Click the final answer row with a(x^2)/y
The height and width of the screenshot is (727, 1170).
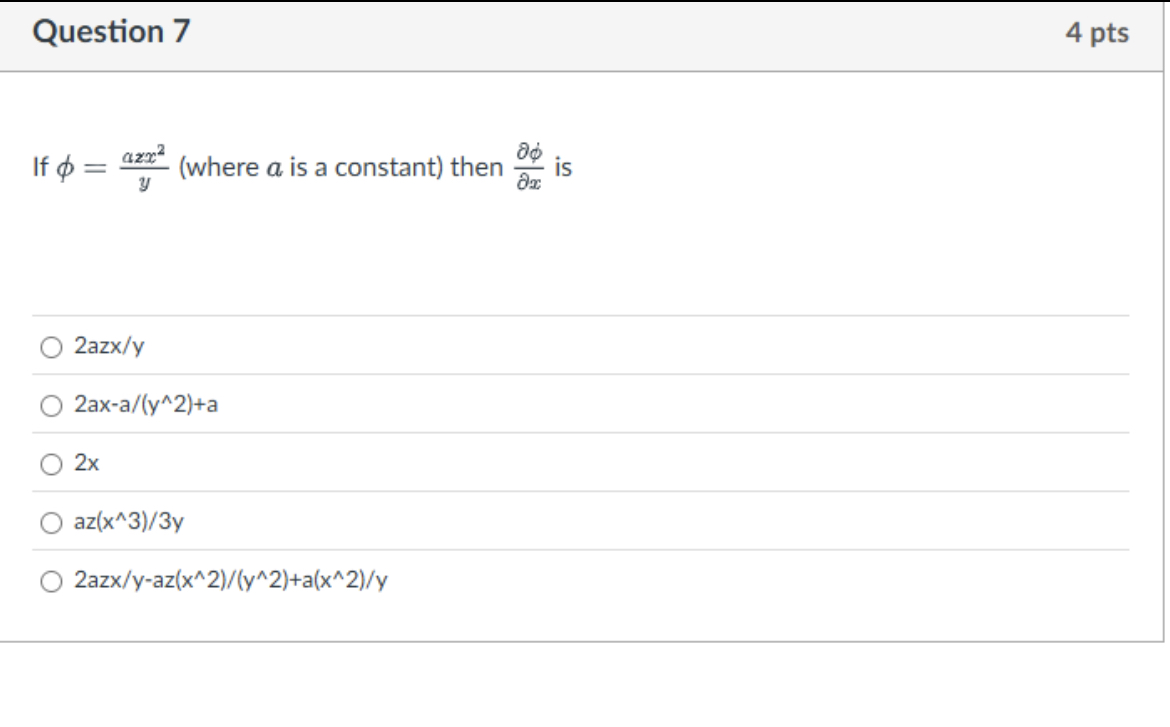[x=230, y=578]
